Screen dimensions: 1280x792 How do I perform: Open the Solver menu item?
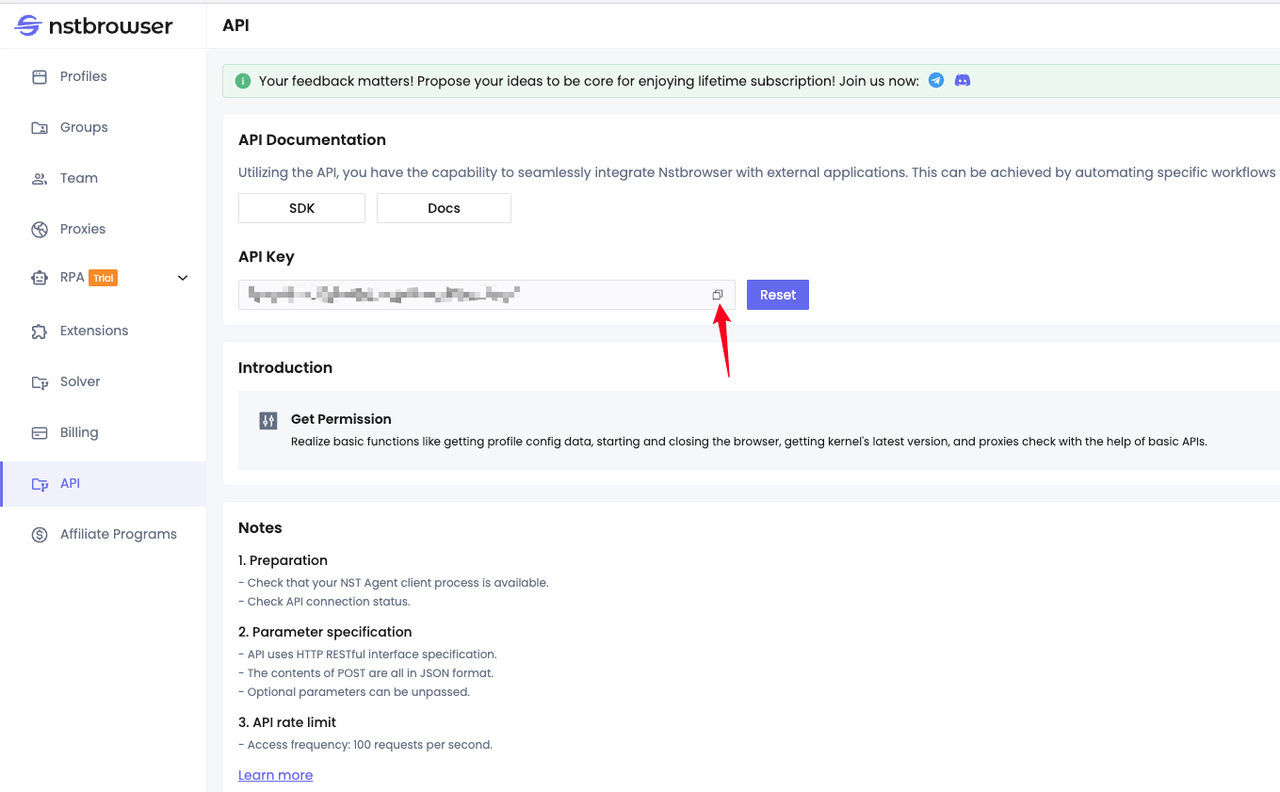click(80, 382)
